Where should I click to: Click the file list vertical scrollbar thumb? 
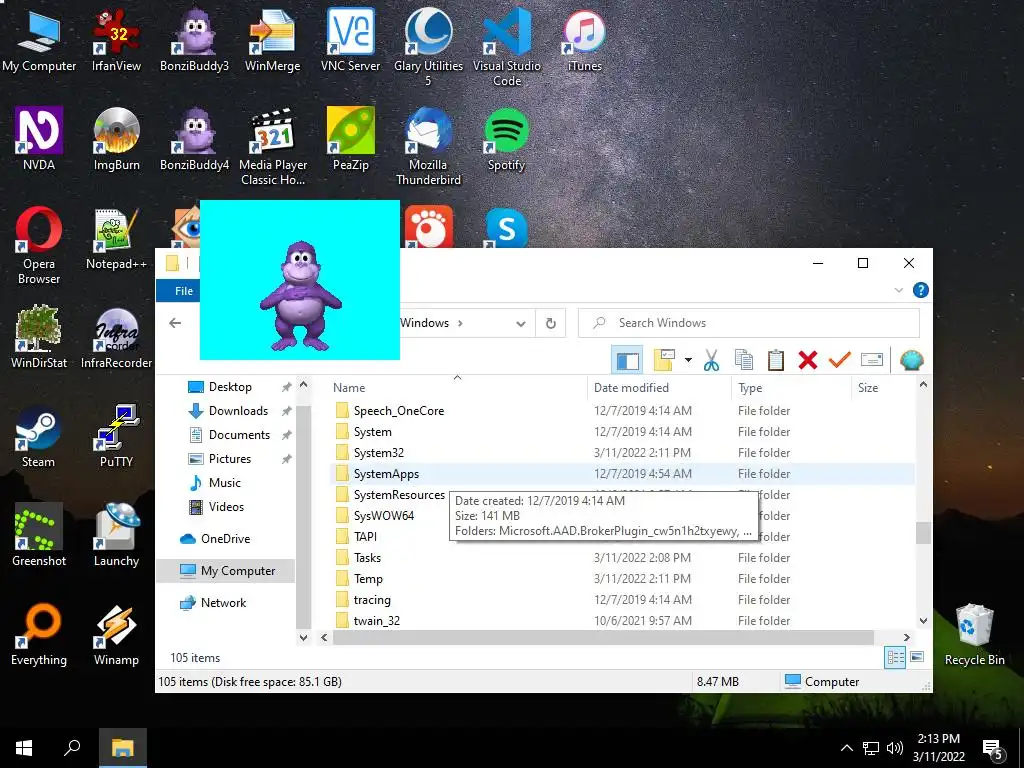[x=923, y=533]
